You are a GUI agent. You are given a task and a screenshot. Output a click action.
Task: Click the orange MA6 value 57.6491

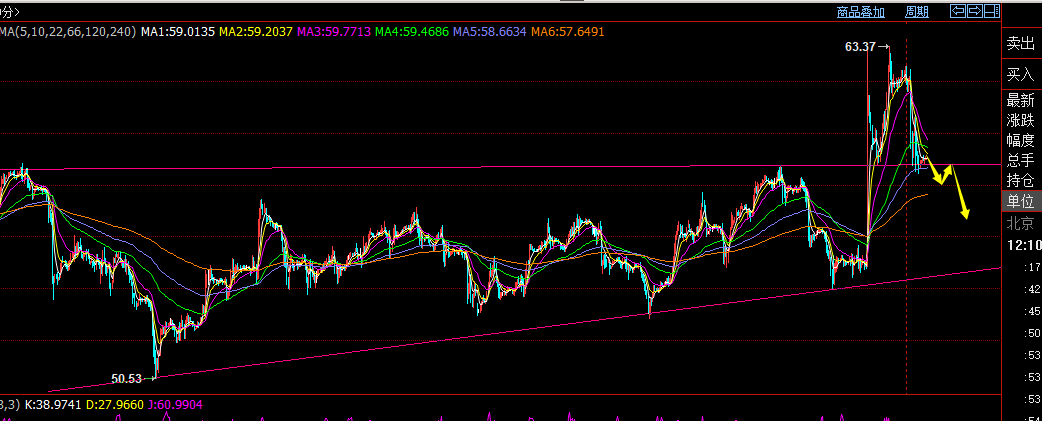(568, 31)
